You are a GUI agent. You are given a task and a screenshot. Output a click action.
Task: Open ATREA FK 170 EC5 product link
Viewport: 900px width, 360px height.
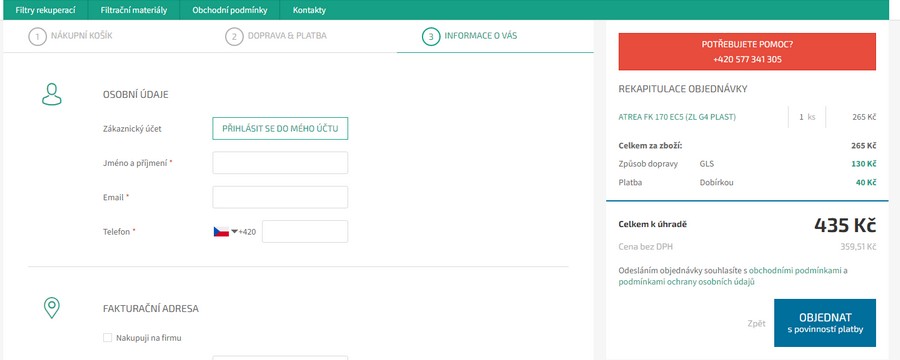click(677, 117)
